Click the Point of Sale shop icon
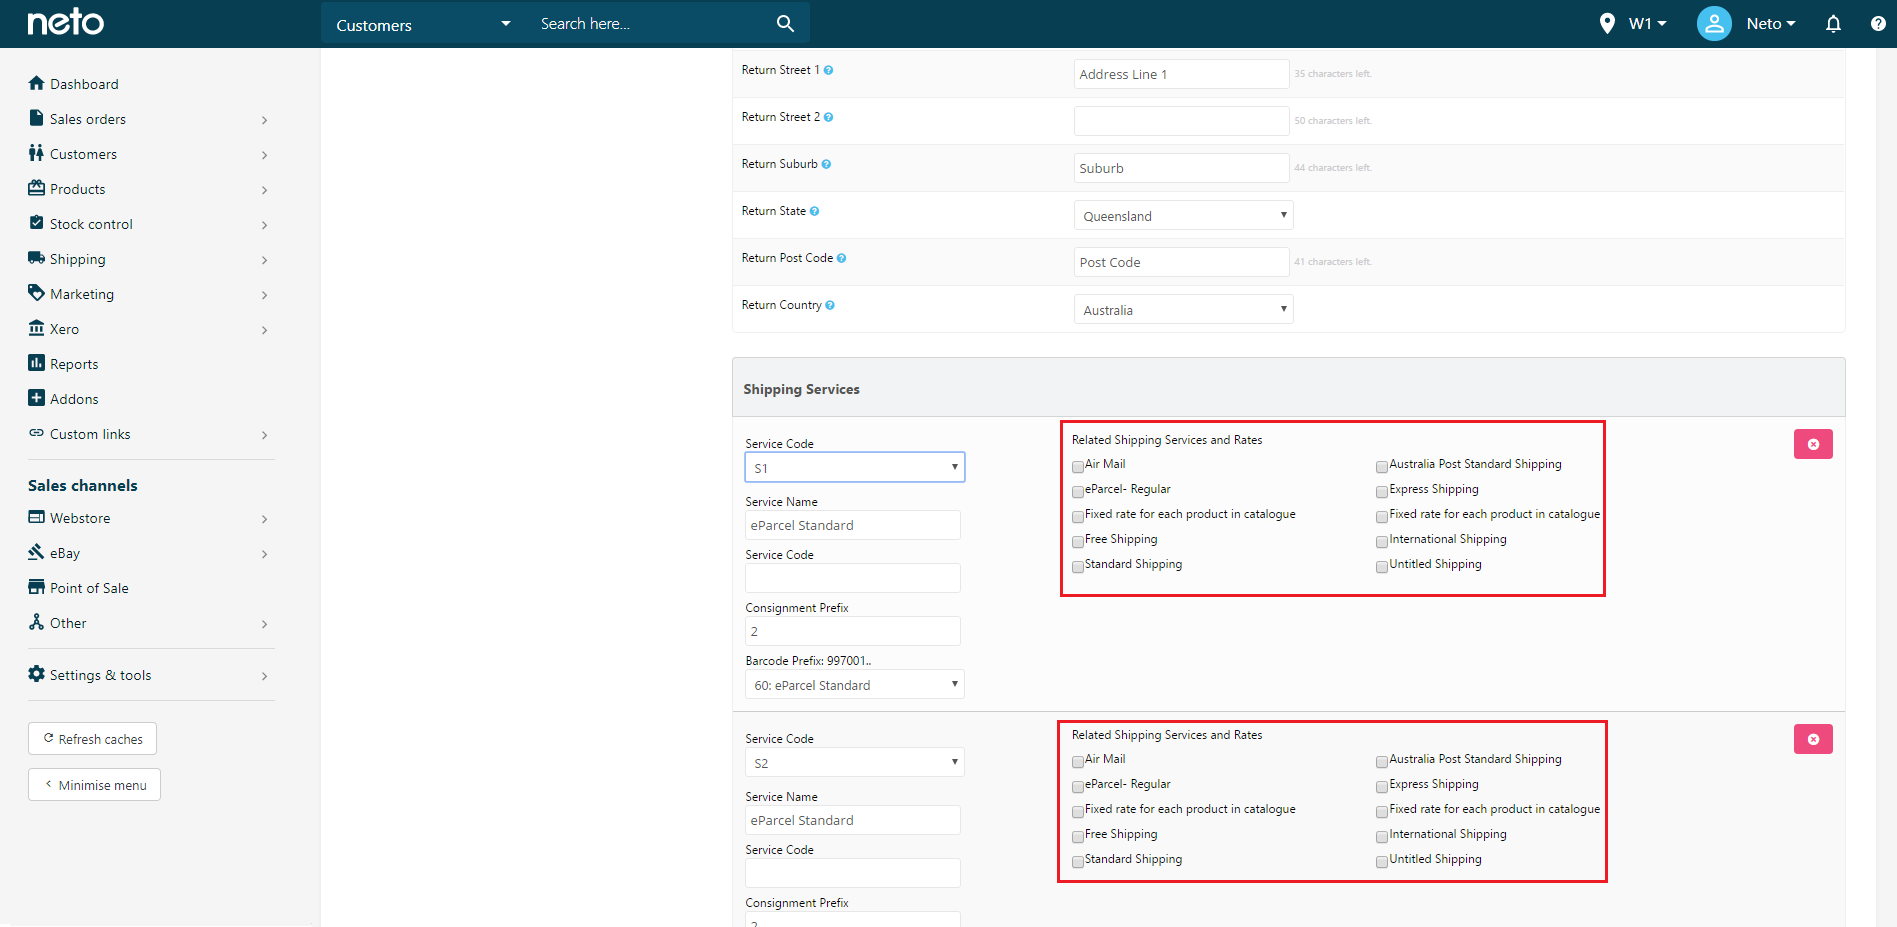The width and height of the screenshot is (1897, 927). coord(37,587)
